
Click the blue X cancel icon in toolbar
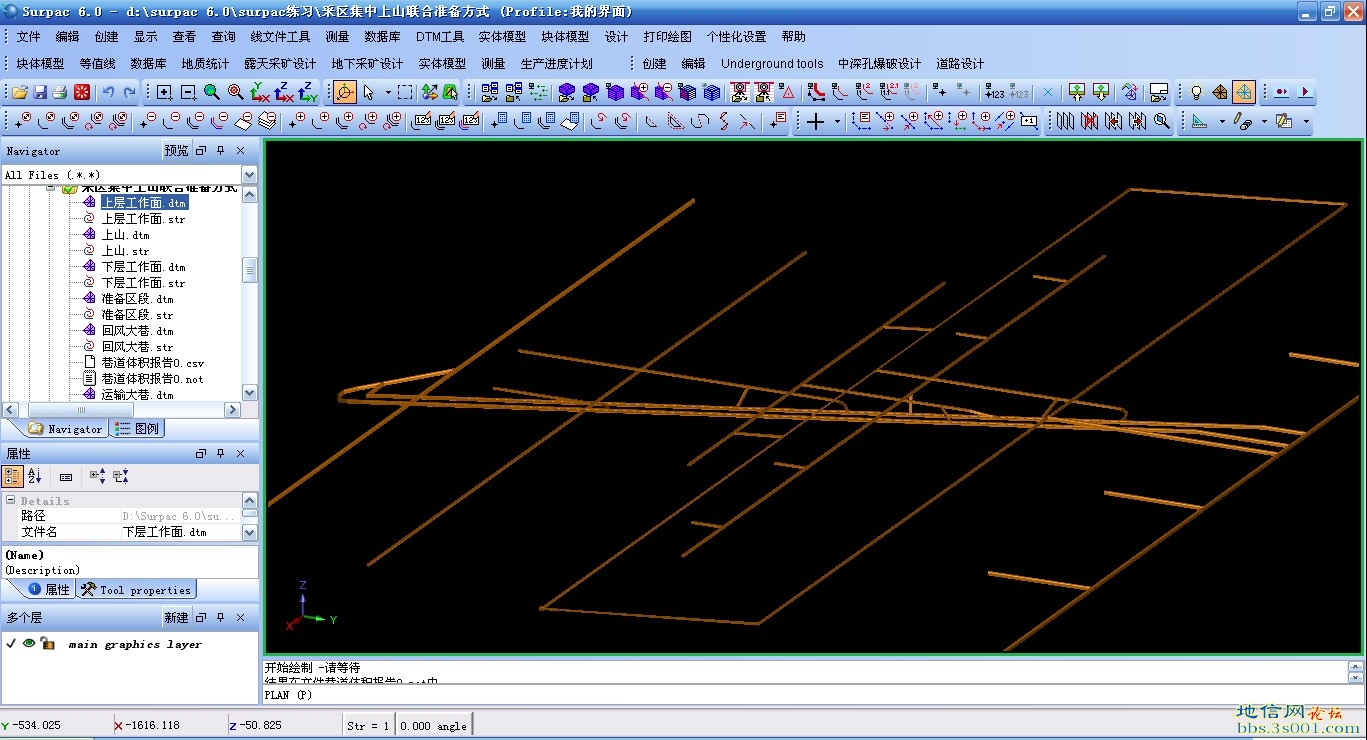[x=1048, y=92]
